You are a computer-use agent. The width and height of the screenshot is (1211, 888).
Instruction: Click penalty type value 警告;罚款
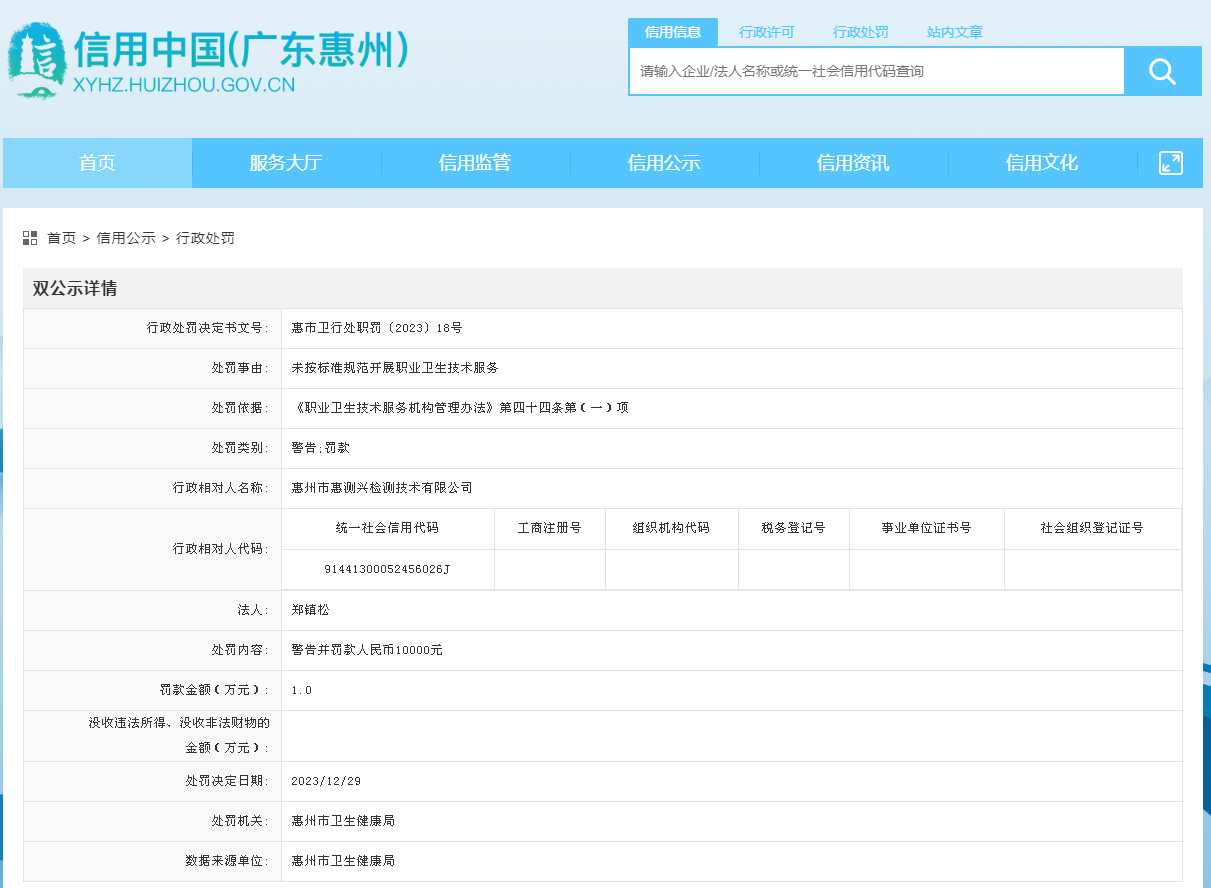[x=320, y=448]
